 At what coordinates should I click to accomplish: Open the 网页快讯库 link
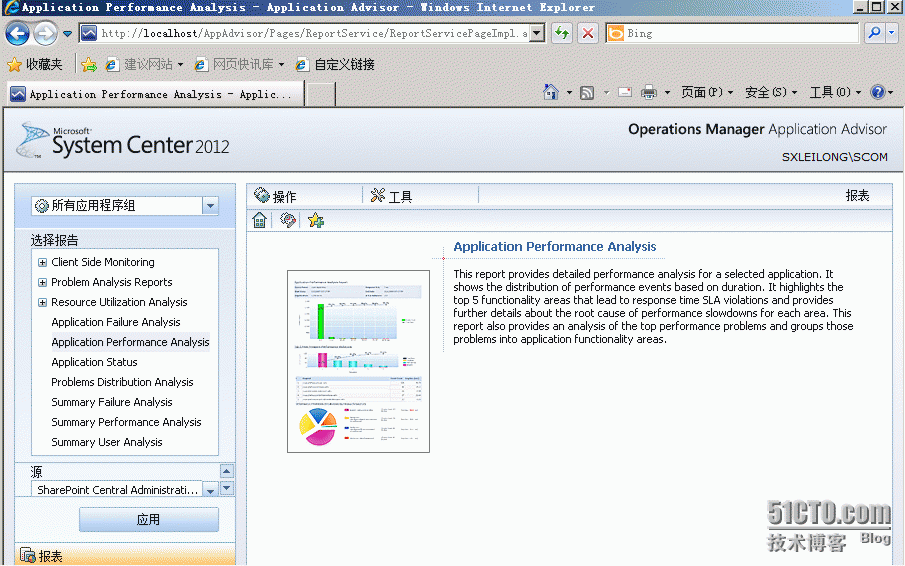[239, 65]
